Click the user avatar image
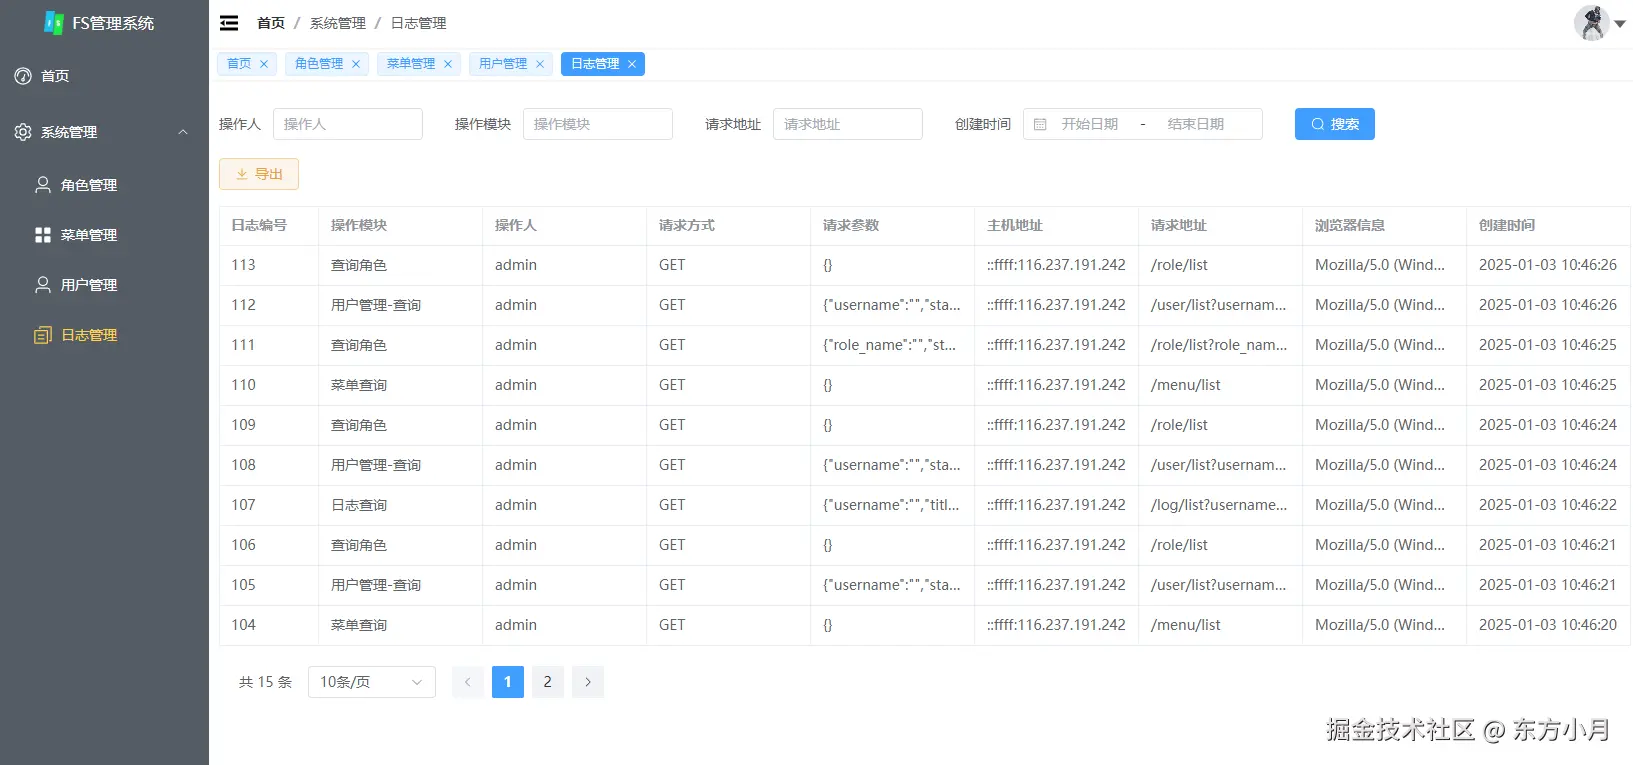The height and width of the screenshot is (765, 1633). coord(1591,23)
